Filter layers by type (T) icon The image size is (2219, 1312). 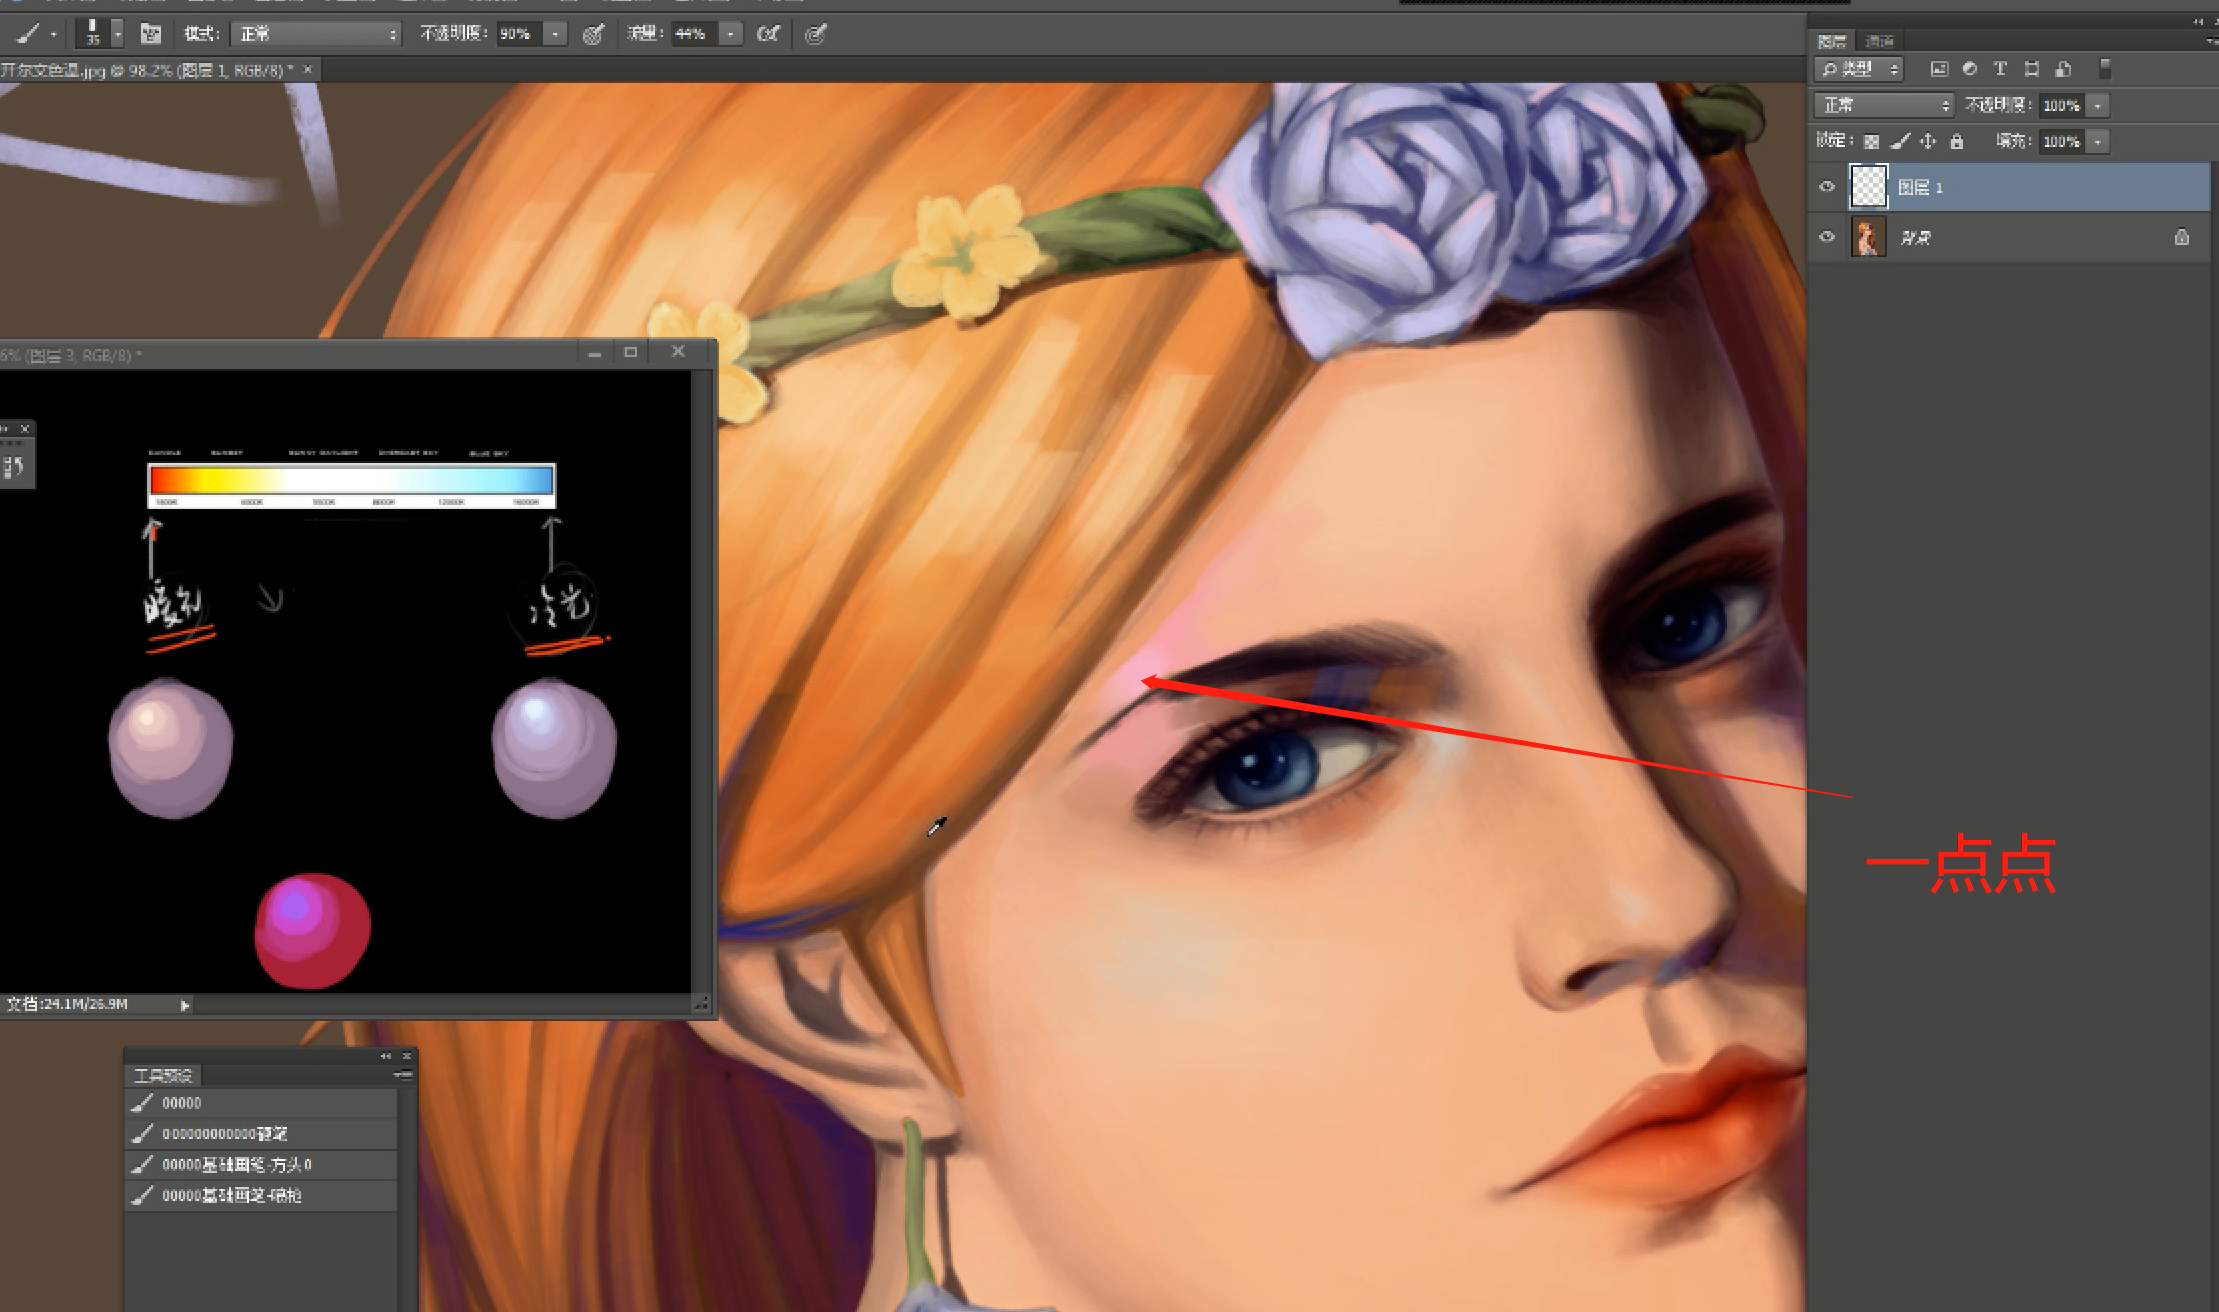tap(2000, 69)
